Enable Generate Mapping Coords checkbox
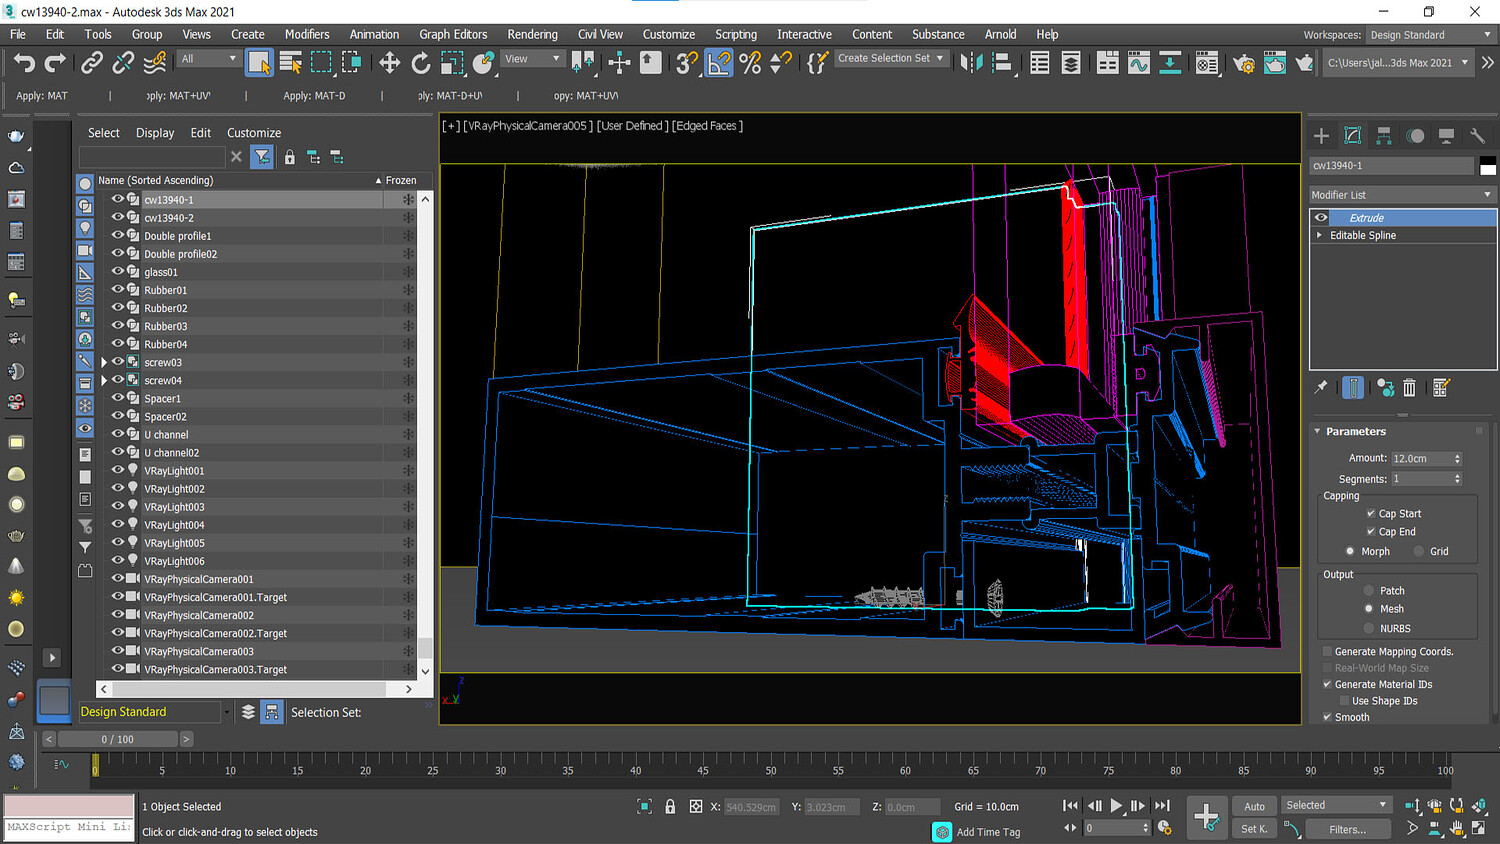The image size is (1500, 844). [x=1327, y=652]
